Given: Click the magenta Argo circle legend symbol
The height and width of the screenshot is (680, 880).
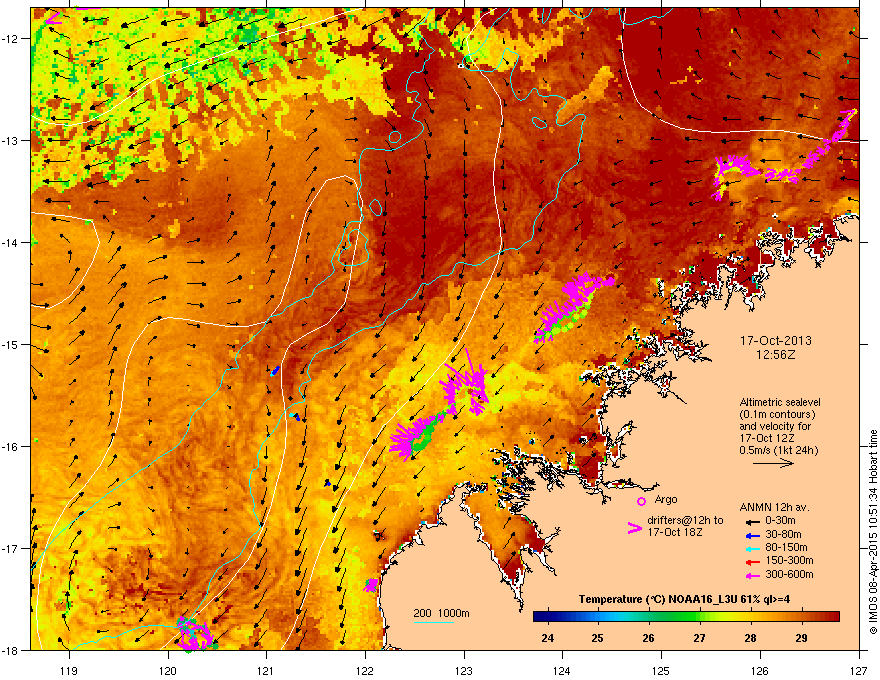Looking at the screenshot, I should [x=641, y=501].
